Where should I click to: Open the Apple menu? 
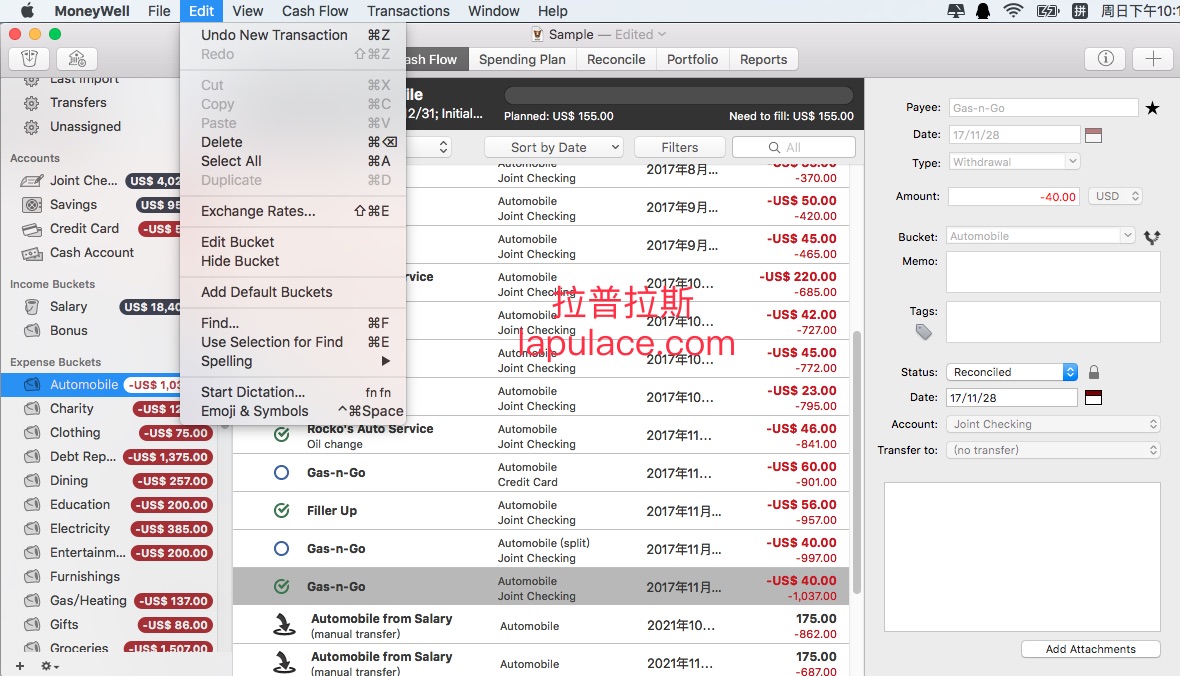(27, 11)
